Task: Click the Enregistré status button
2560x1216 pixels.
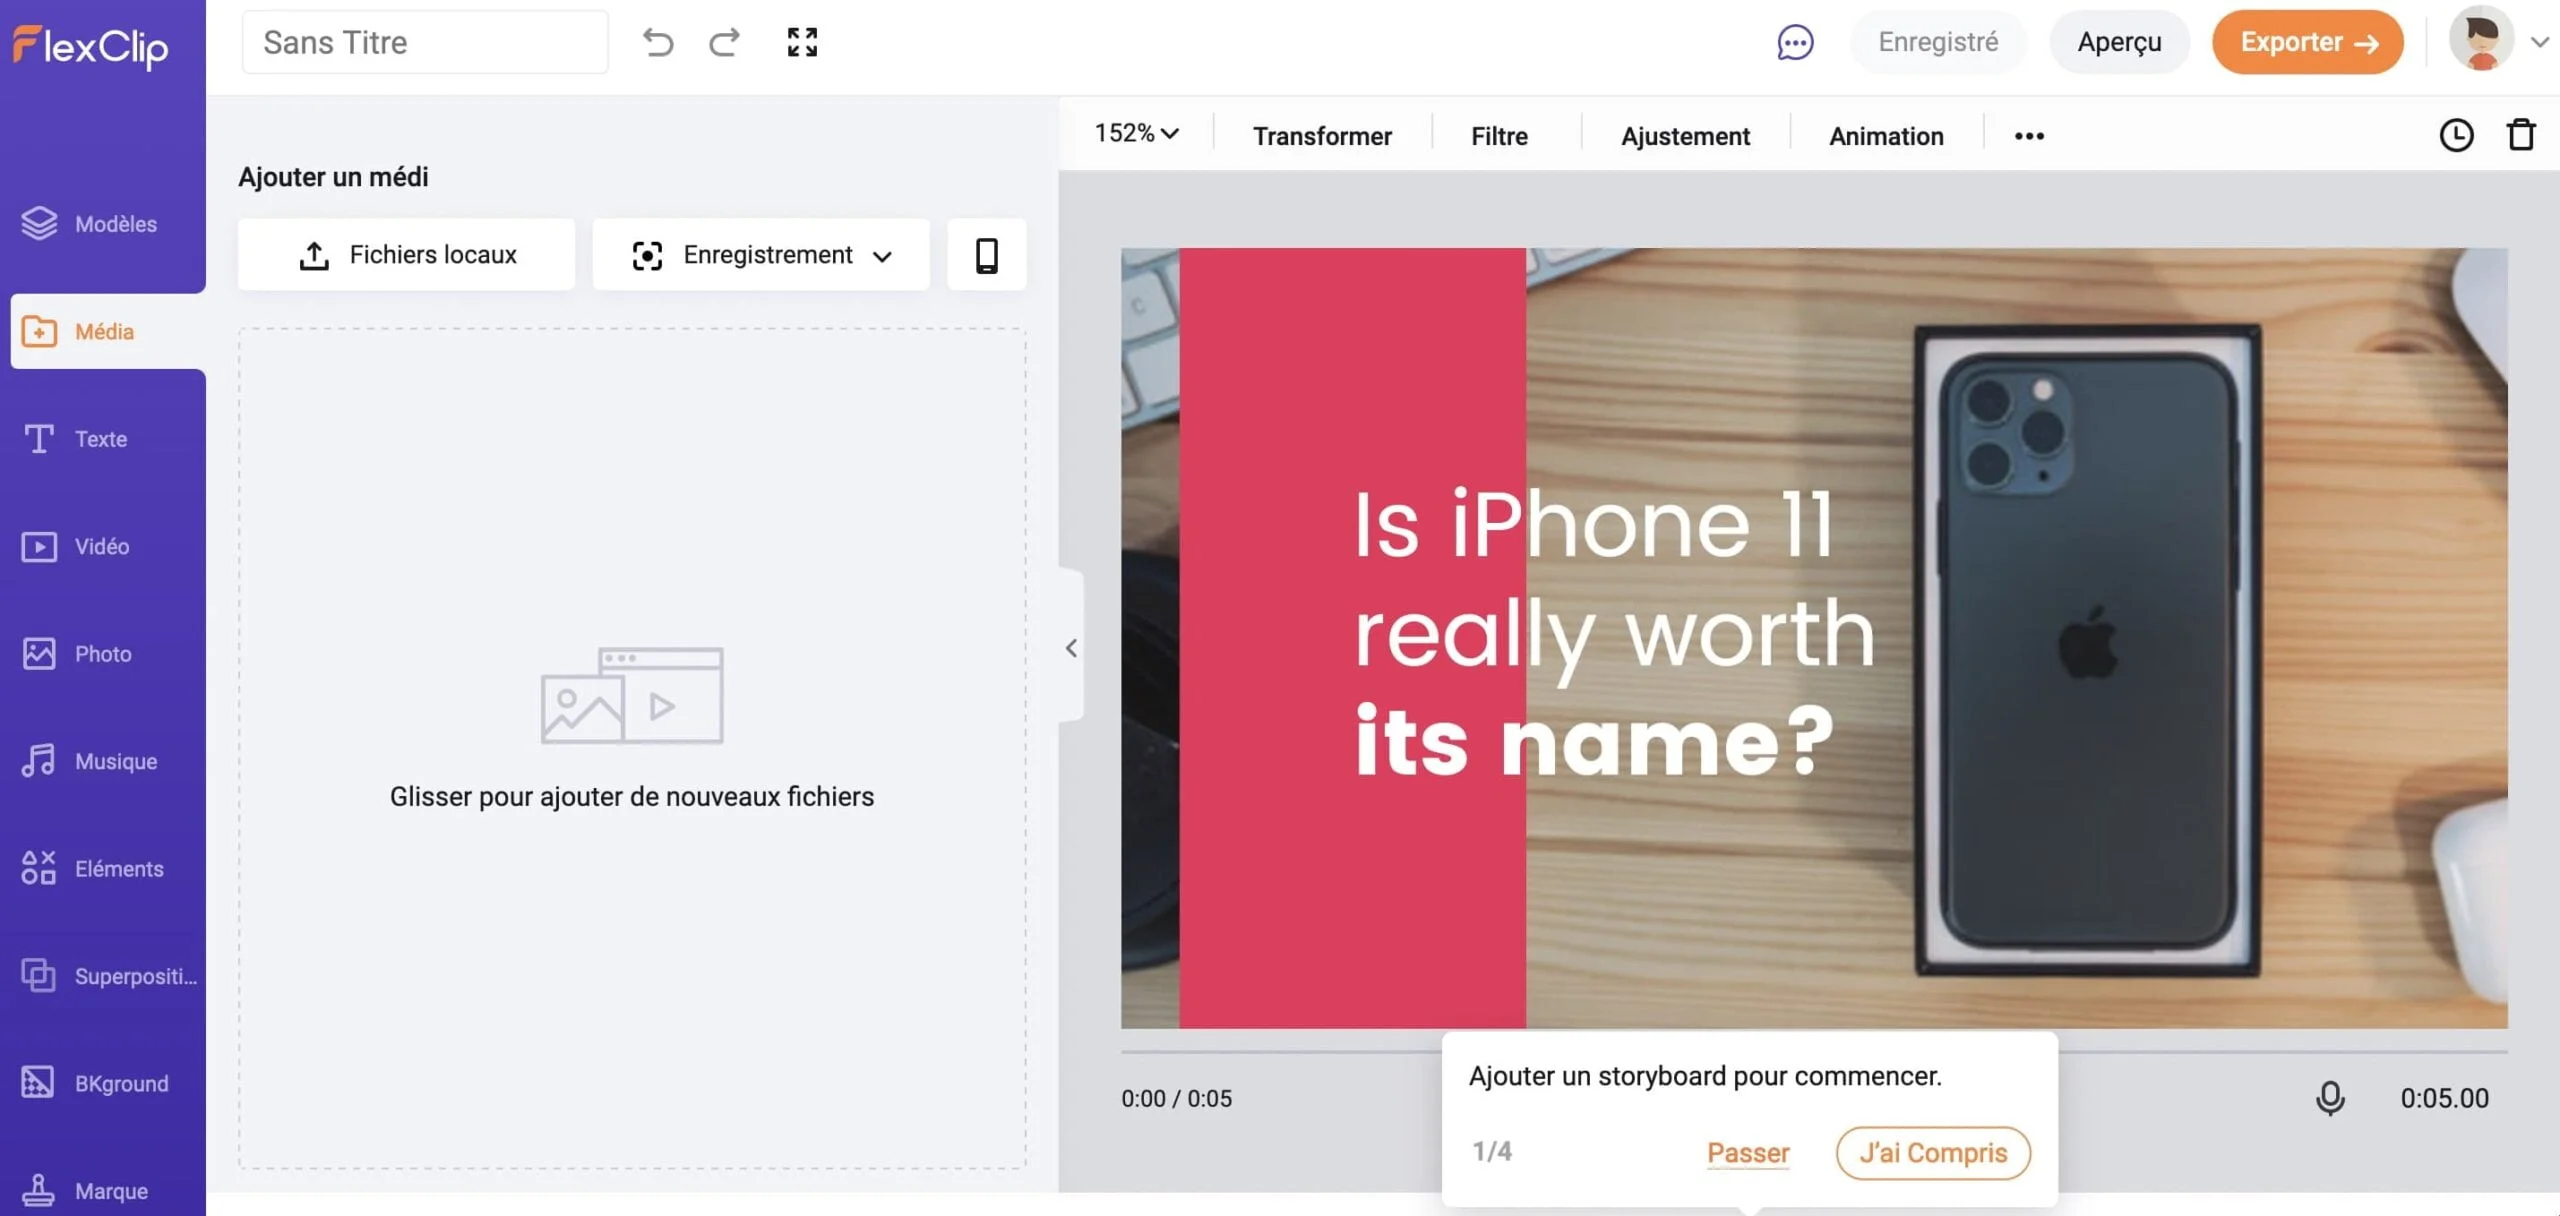Action: 1938,42
